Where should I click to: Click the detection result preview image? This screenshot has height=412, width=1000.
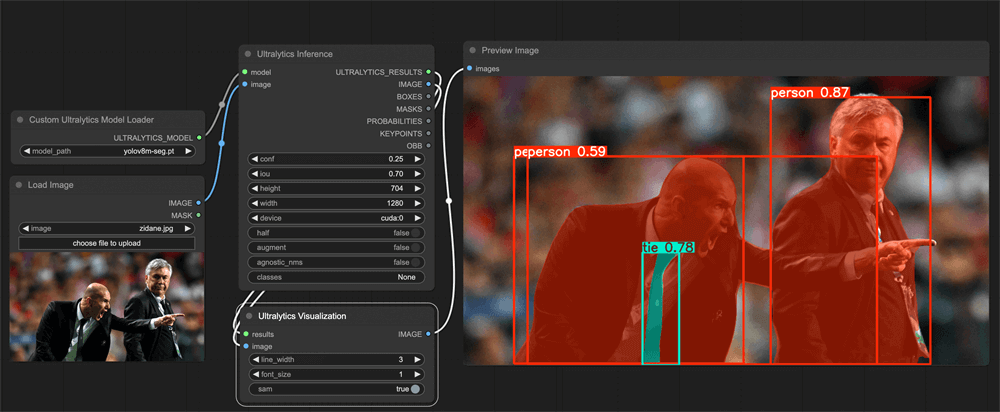coord(726,221)
